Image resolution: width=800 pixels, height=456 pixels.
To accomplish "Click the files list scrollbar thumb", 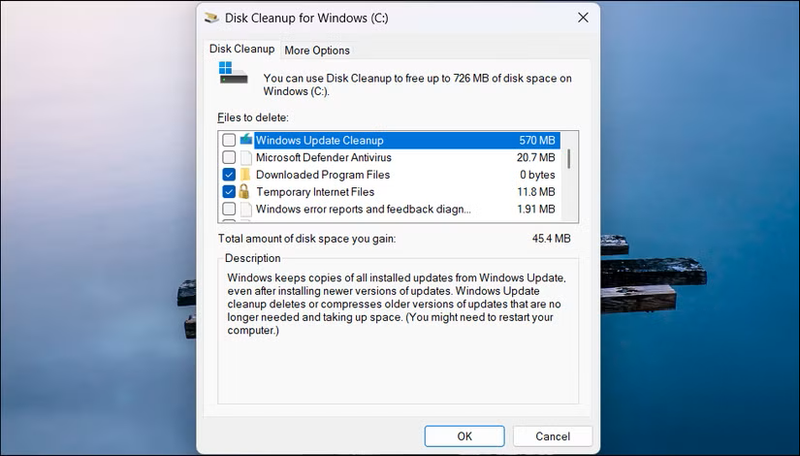I will click(x=569, y=159).
